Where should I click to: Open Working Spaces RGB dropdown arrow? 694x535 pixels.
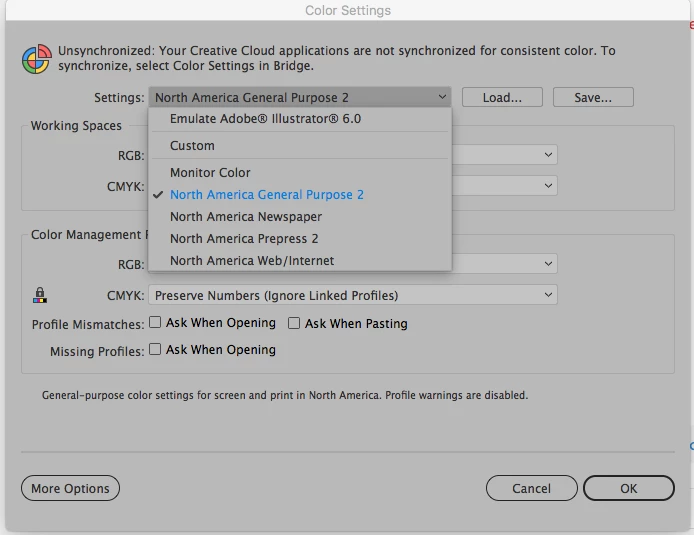point(548,155)
